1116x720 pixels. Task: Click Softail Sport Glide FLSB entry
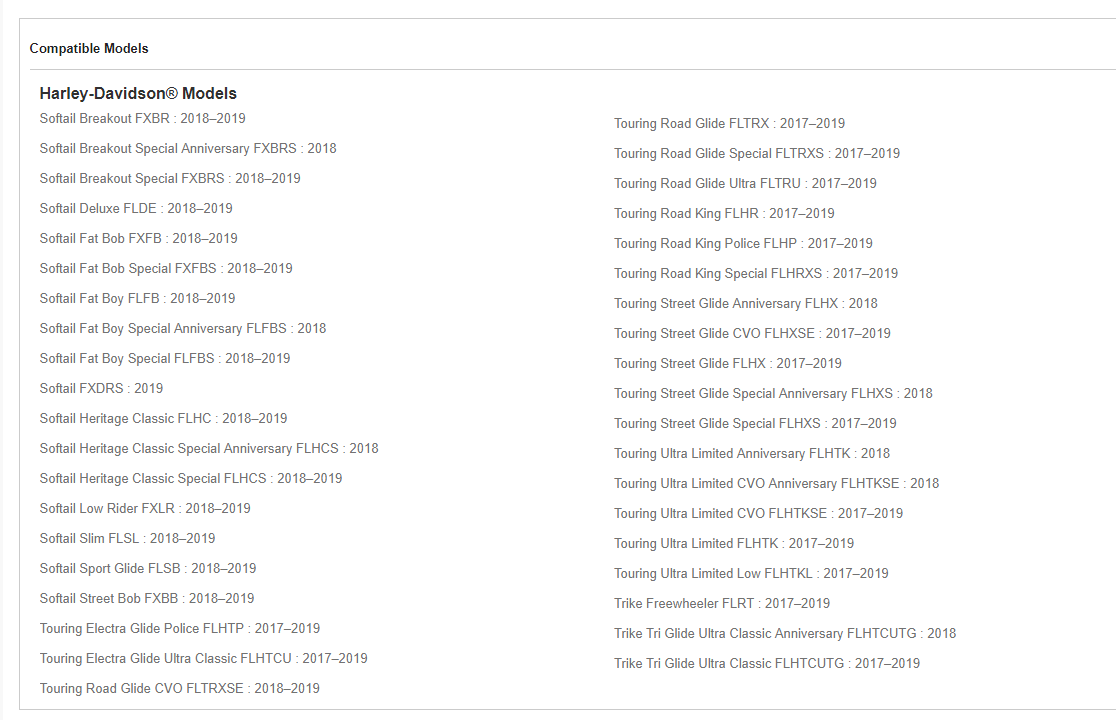point(148,568)
